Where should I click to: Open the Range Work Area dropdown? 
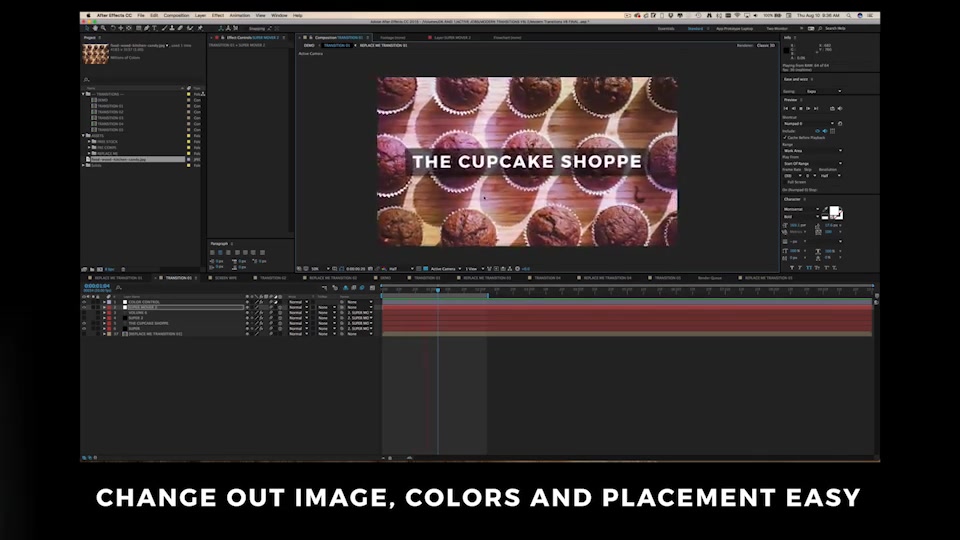pyautogui.click(x=812, y=151)
